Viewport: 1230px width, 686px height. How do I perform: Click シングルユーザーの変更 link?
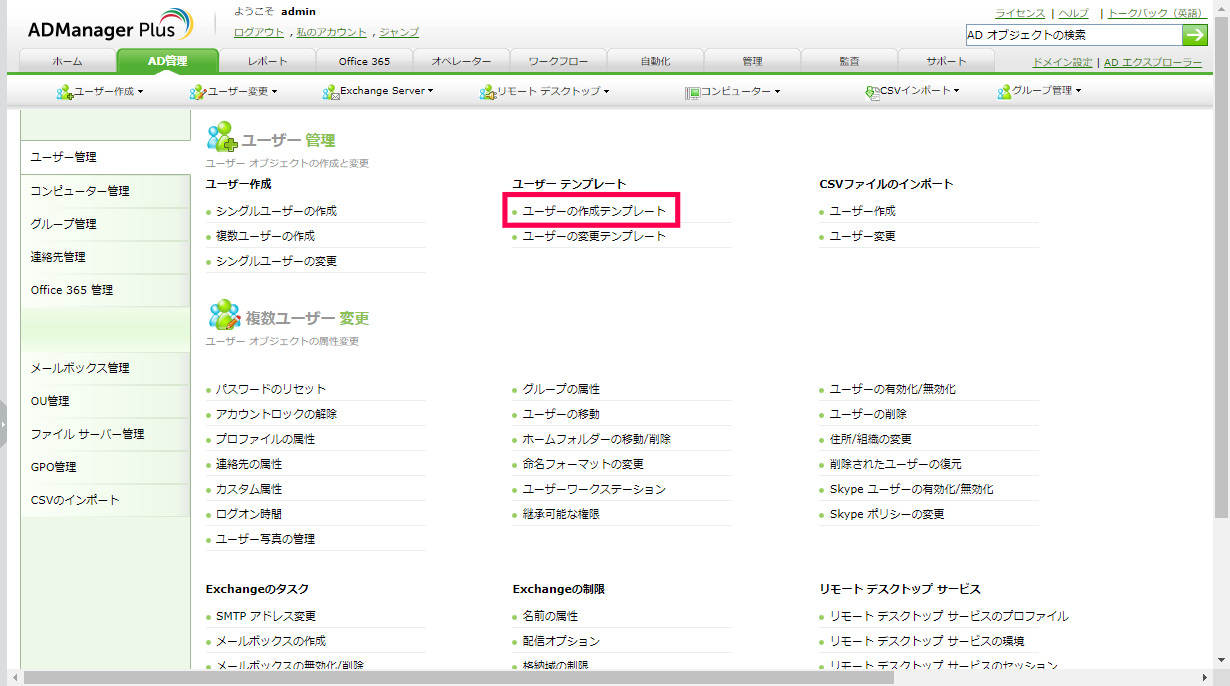[x=276, y=261]
